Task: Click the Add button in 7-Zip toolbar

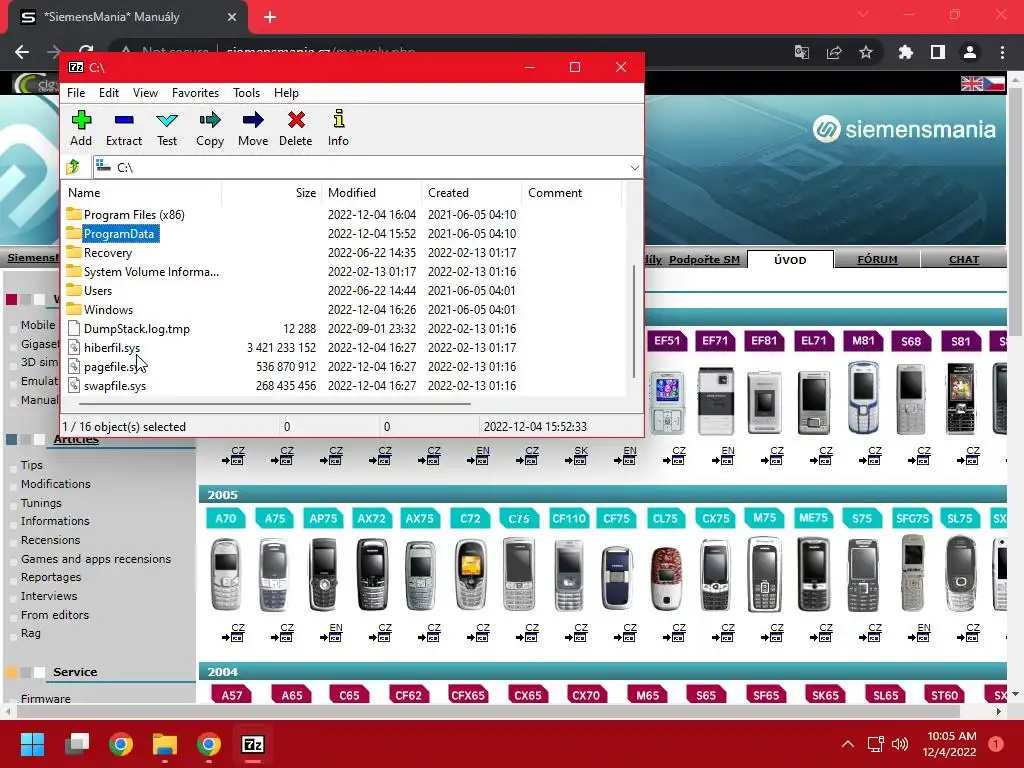Action: 81,129
